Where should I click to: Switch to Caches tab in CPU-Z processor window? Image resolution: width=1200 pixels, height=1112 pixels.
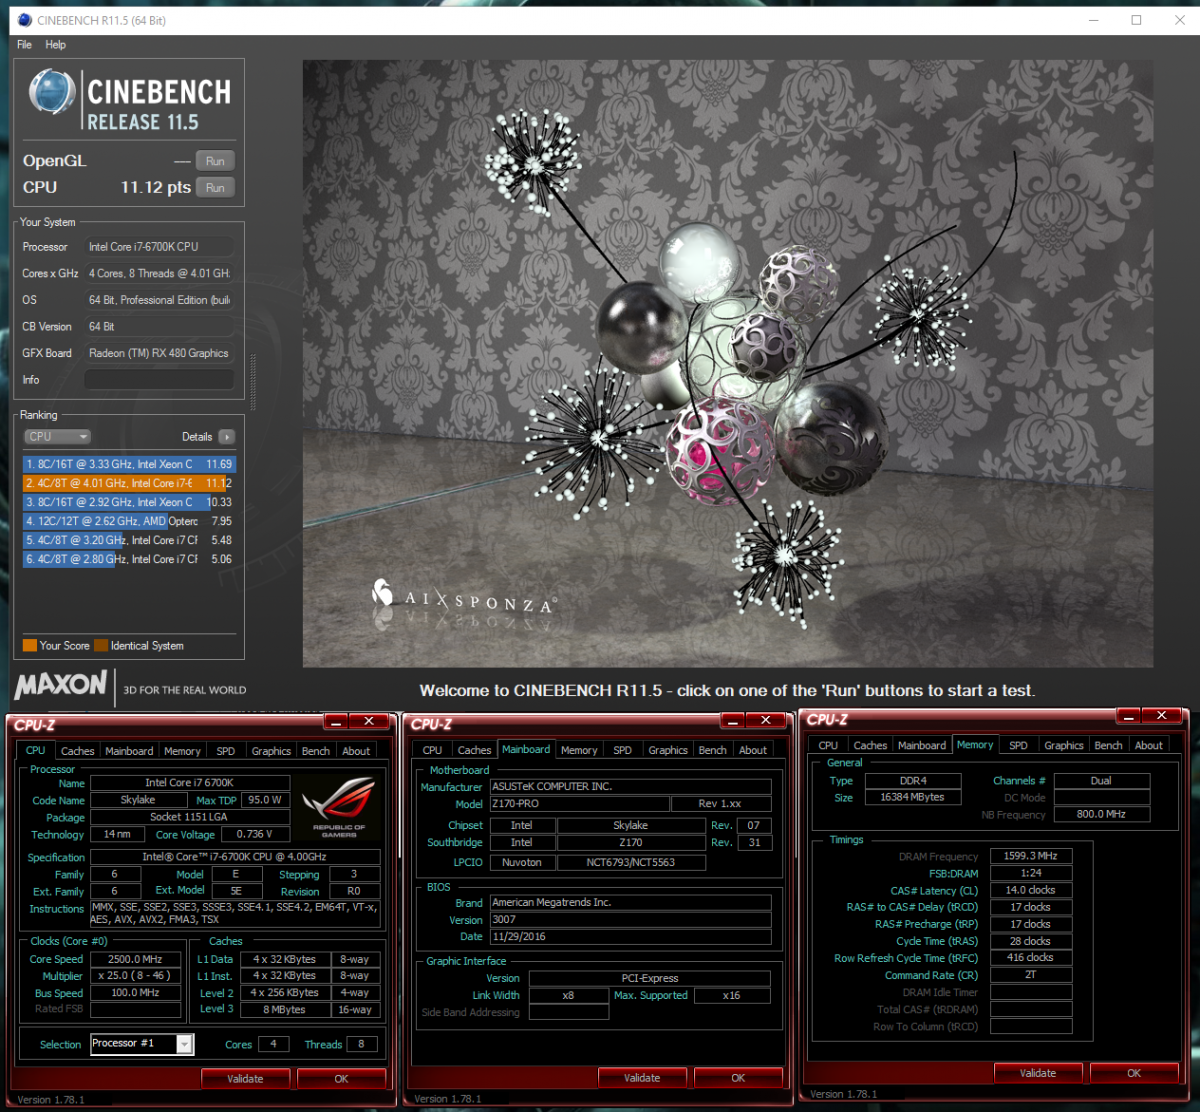click(x=77, y=751)
